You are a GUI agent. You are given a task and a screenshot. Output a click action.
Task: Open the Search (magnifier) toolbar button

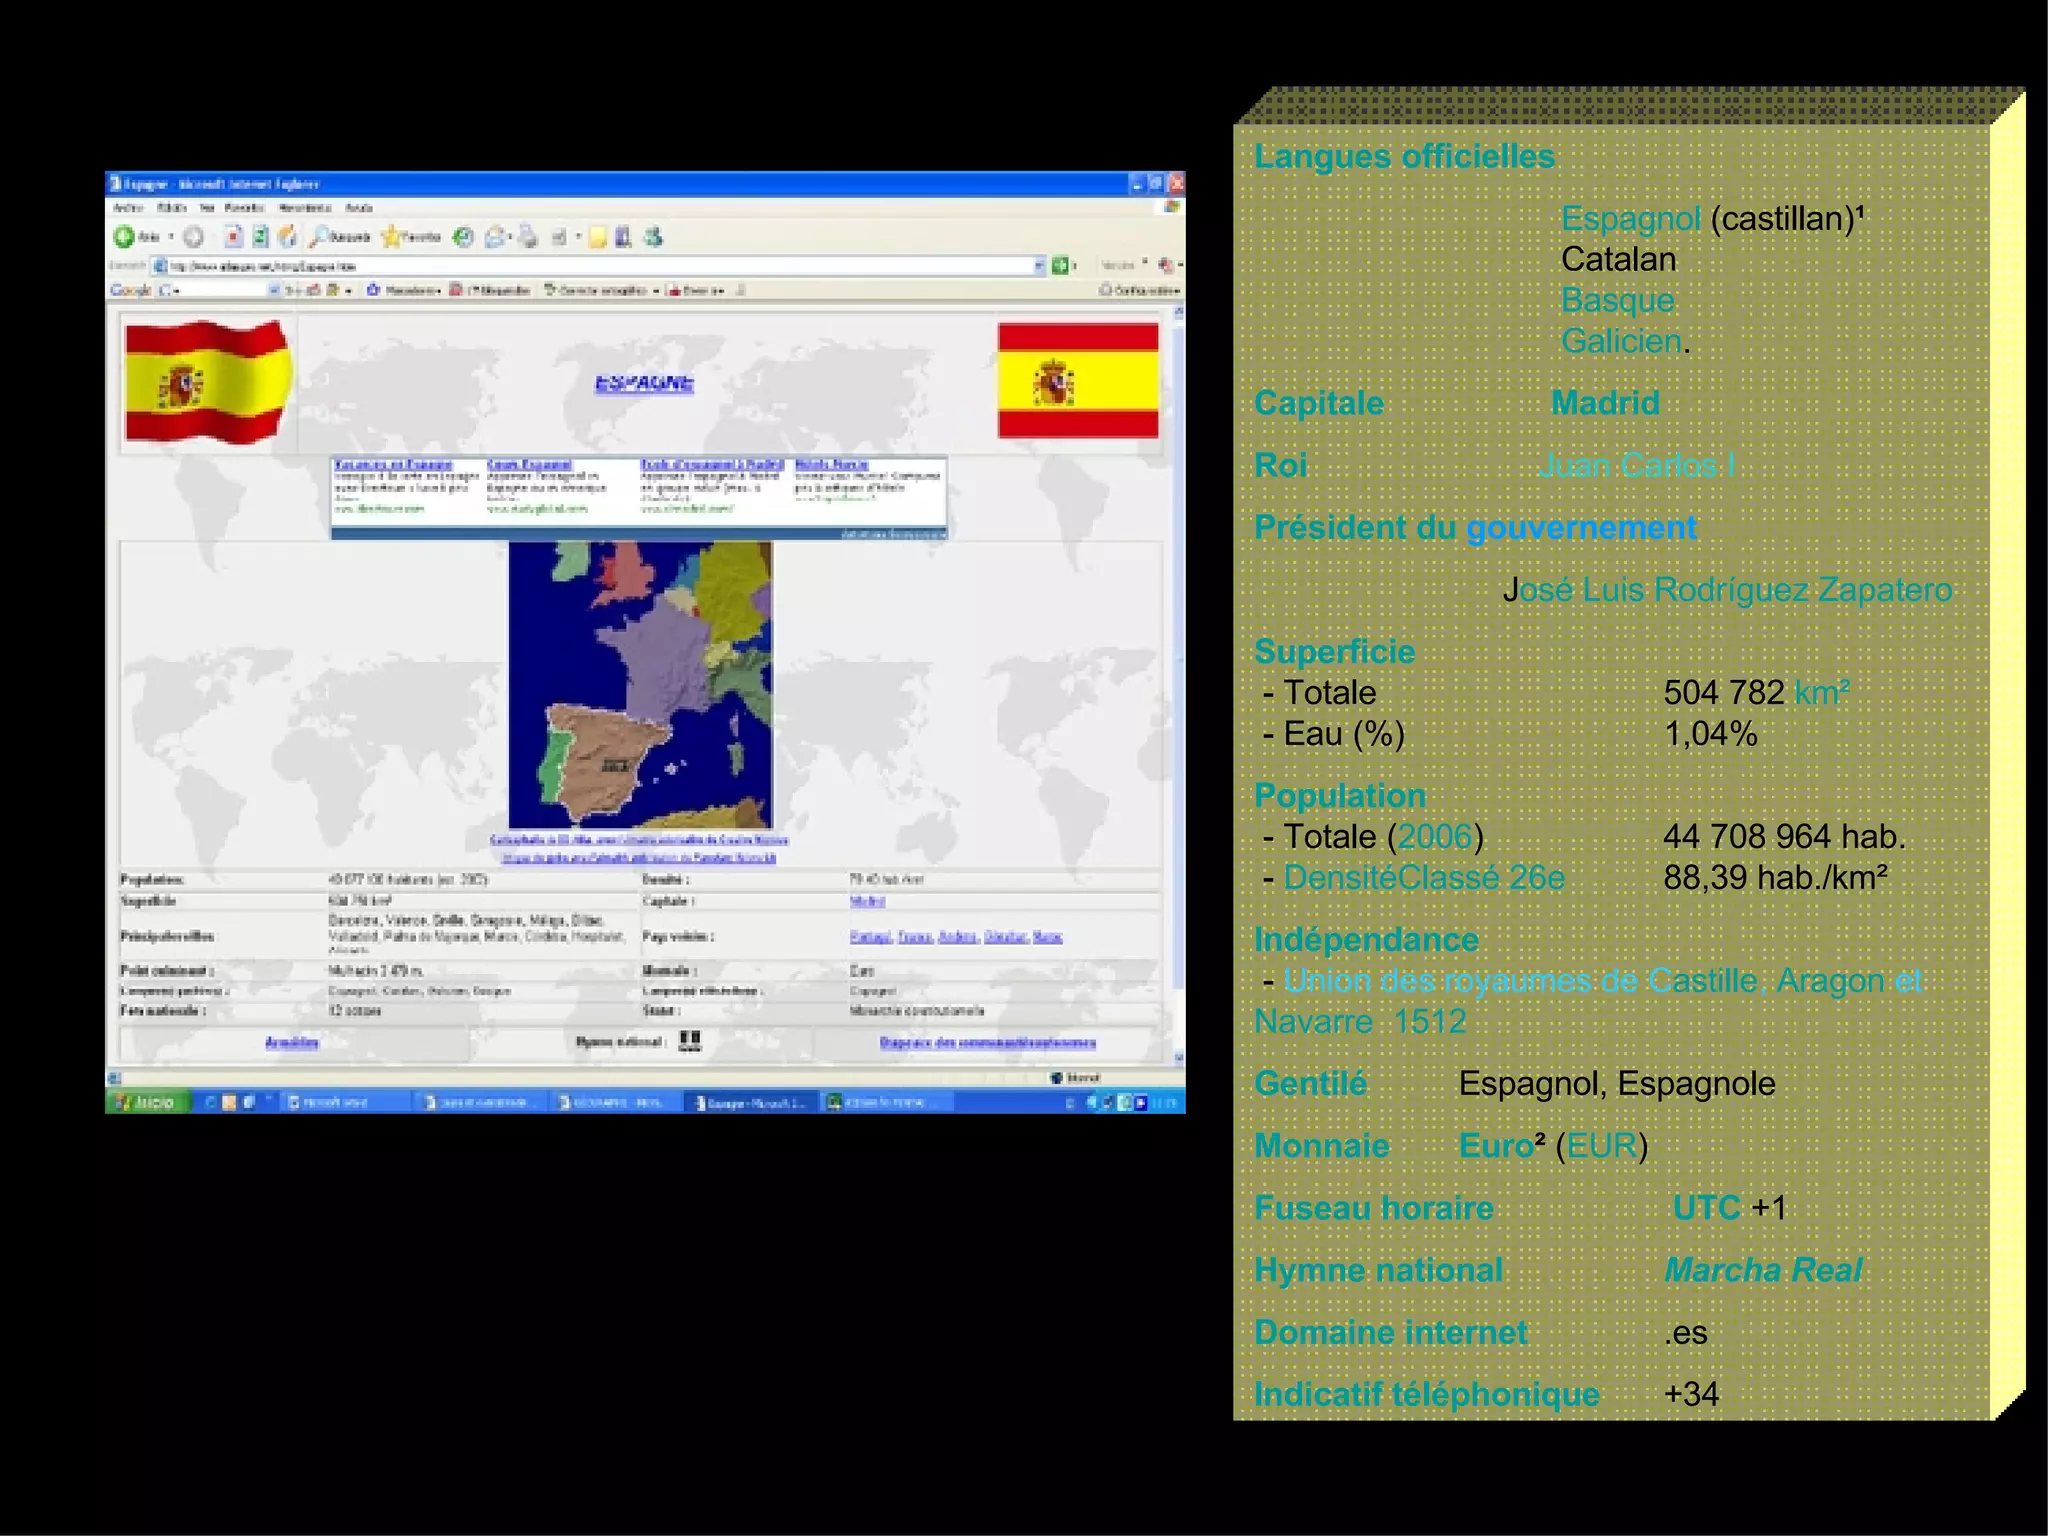point(340,237)
